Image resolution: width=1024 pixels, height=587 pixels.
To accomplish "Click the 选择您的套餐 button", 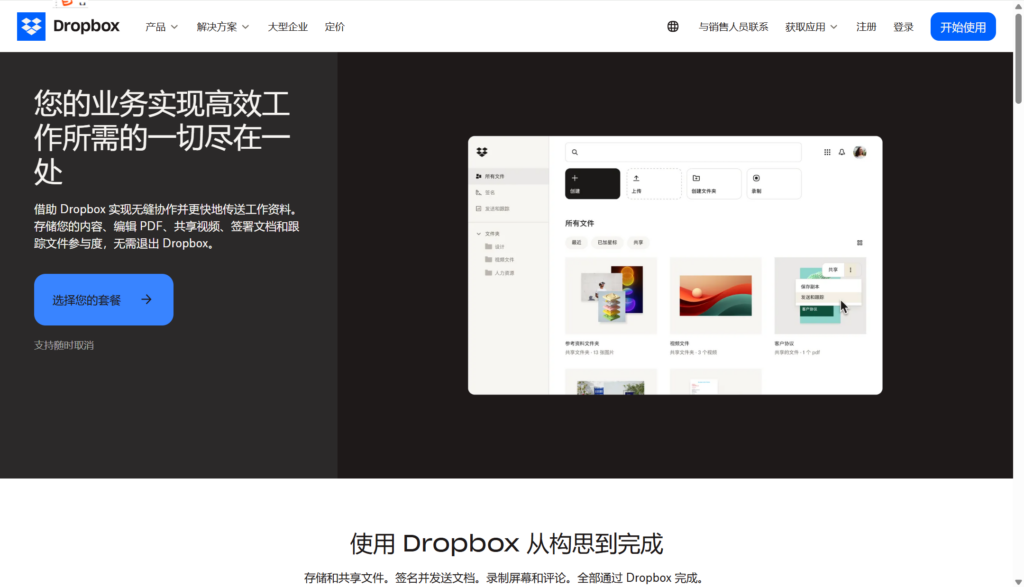I will pos(103,299).
